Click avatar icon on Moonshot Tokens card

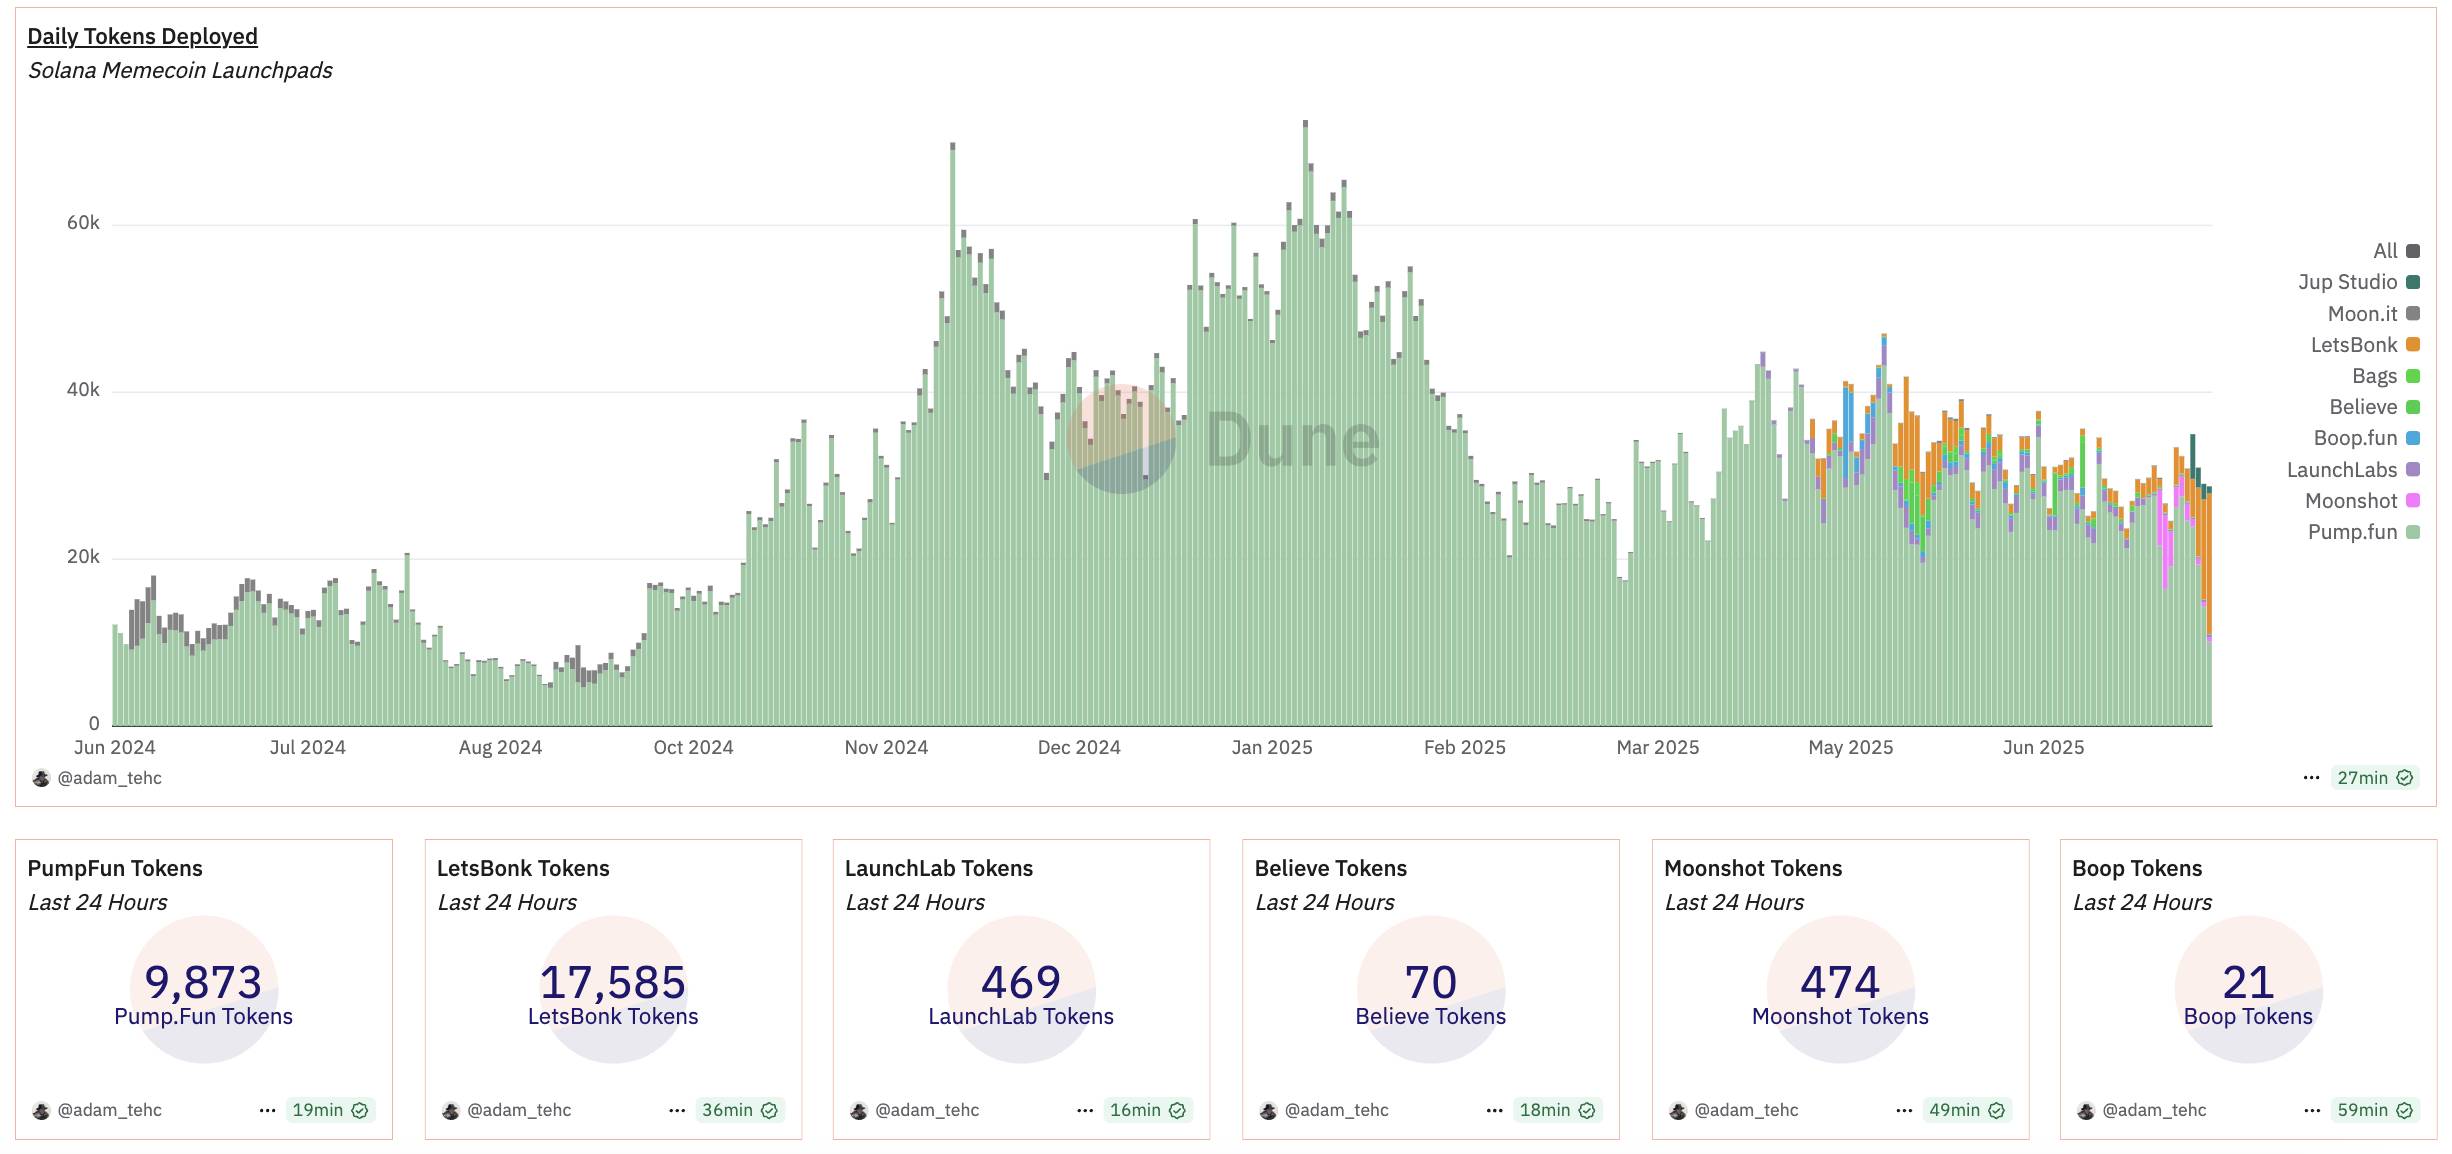point(1678,1110)
